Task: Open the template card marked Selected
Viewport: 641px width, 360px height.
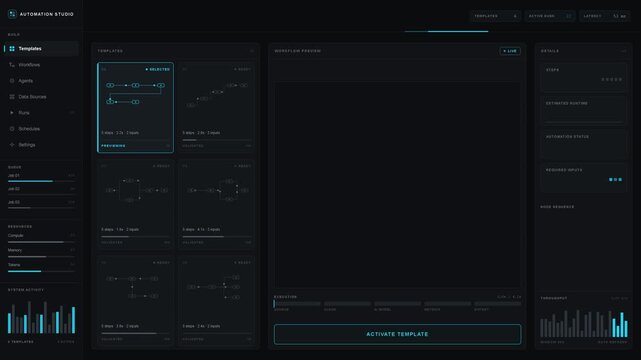Action: [x=135, y=107]
